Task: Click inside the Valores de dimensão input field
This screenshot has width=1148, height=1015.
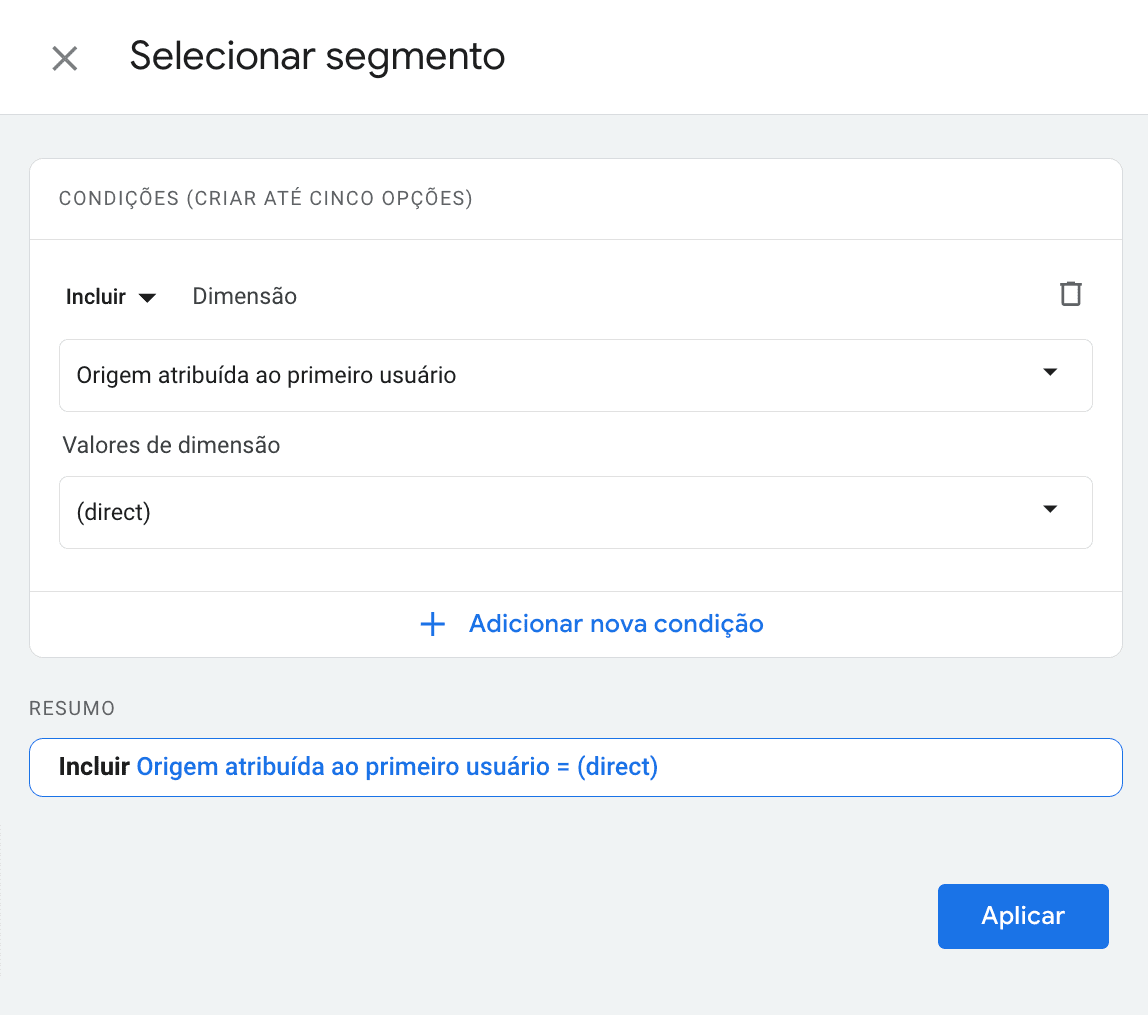Action: pos(400,510)
